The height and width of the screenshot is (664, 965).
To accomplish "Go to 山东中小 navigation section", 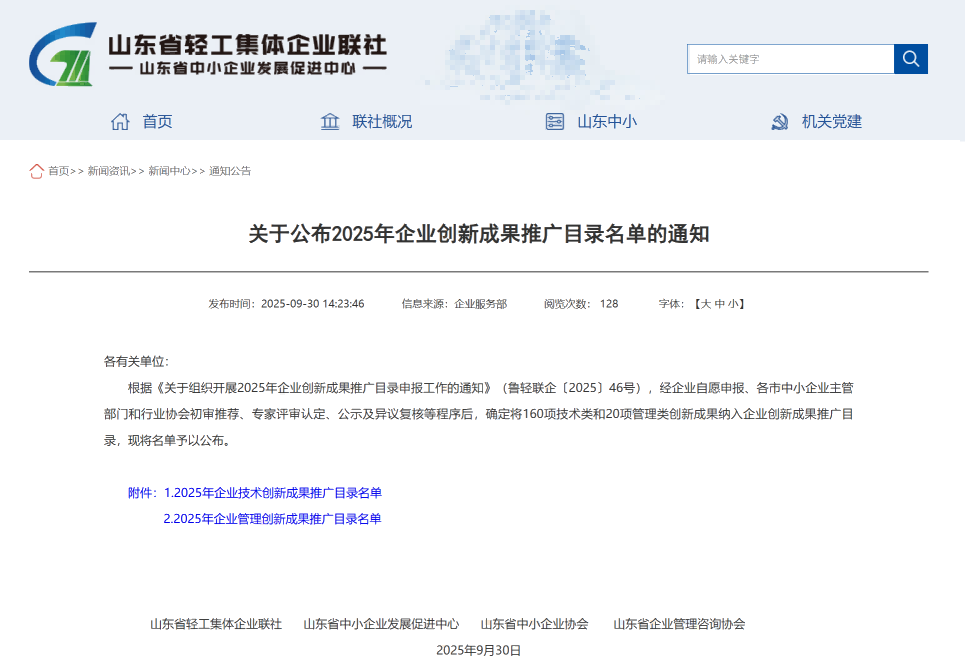I will (x=607, y=122).
